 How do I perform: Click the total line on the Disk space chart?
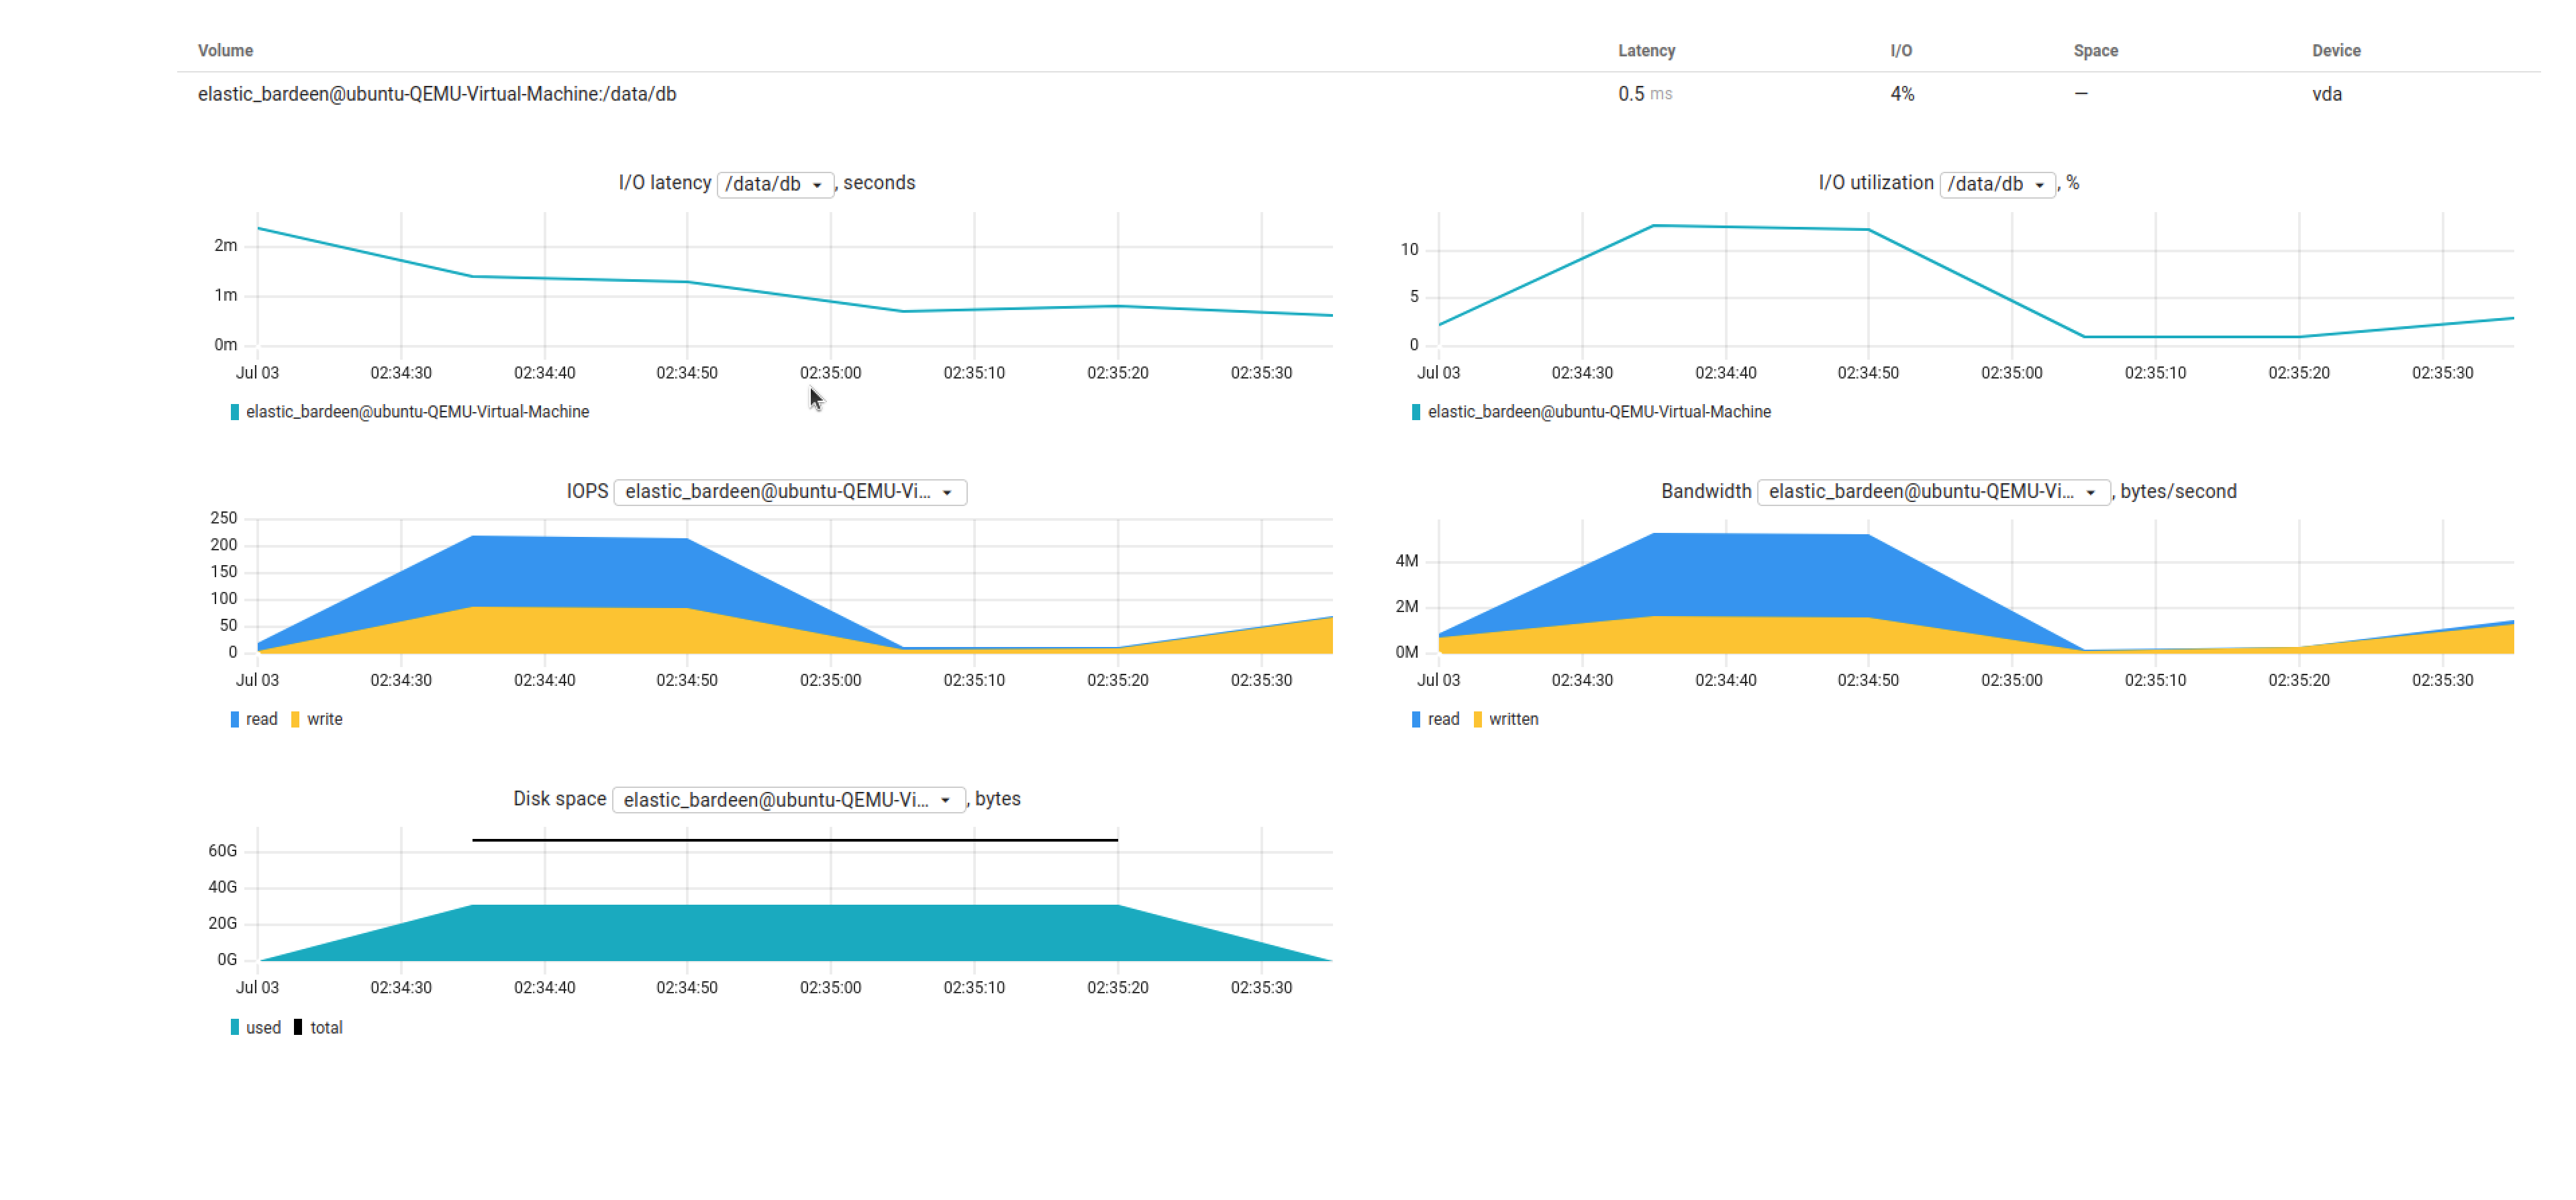[x=795, y=840]
